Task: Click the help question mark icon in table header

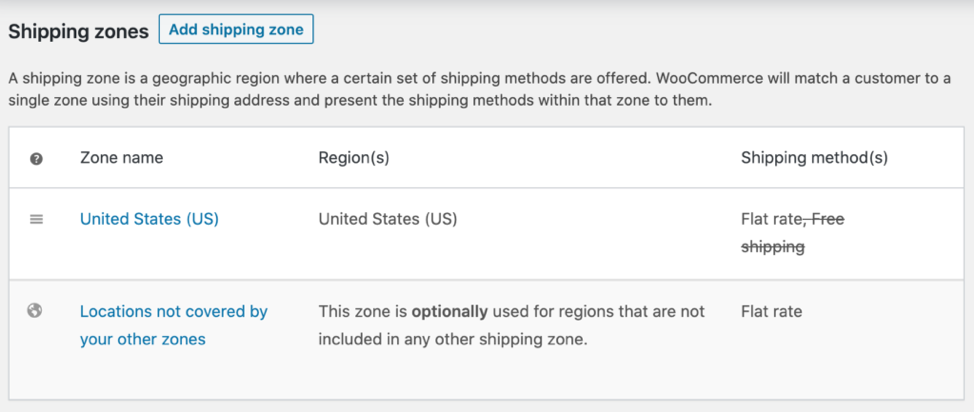Action: point(37,159)
